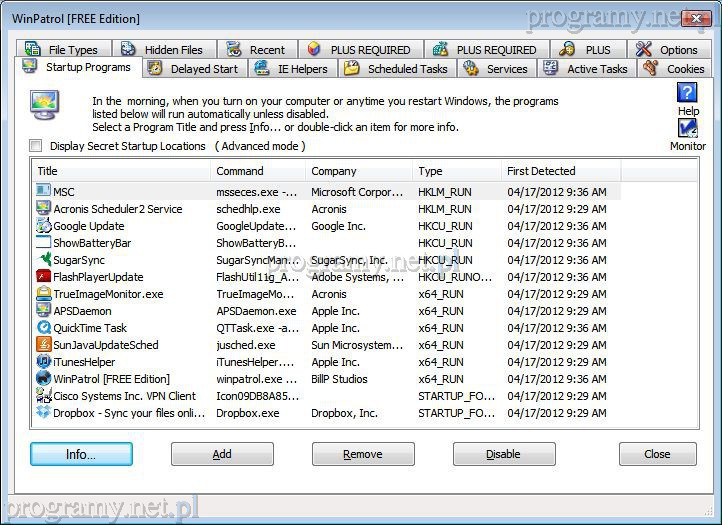Open the Hidden Files tab
The width and height of the screenshot is (722, 525).
163,49
